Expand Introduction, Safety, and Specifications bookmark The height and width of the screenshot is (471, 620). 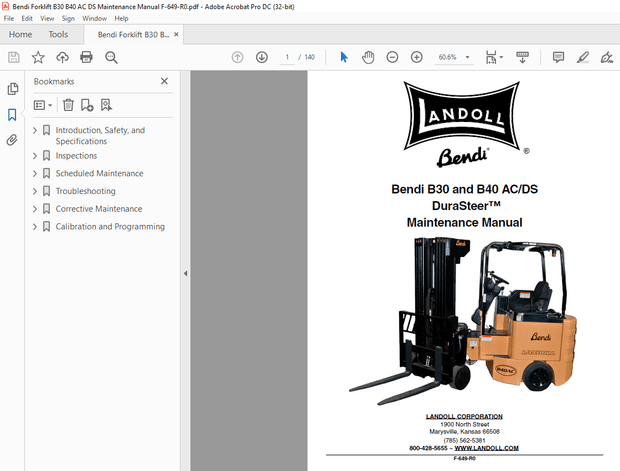(x=35, y=130)
